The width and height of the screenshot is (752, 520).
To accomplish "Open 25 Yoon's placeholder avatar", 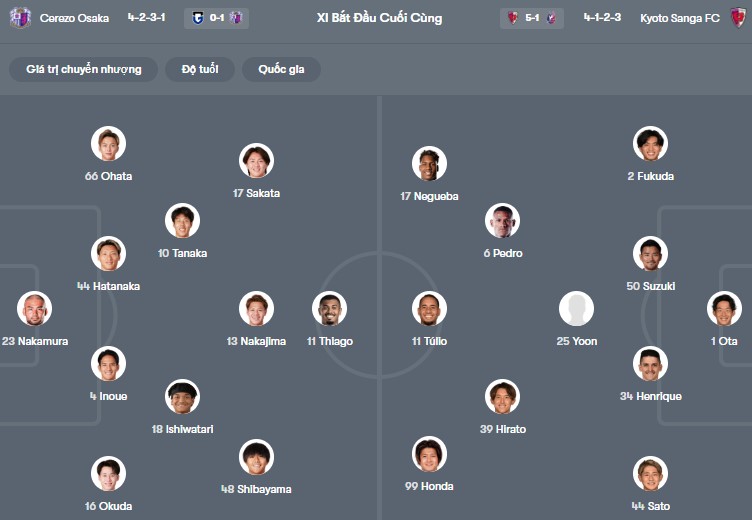I will coord(576,309).
